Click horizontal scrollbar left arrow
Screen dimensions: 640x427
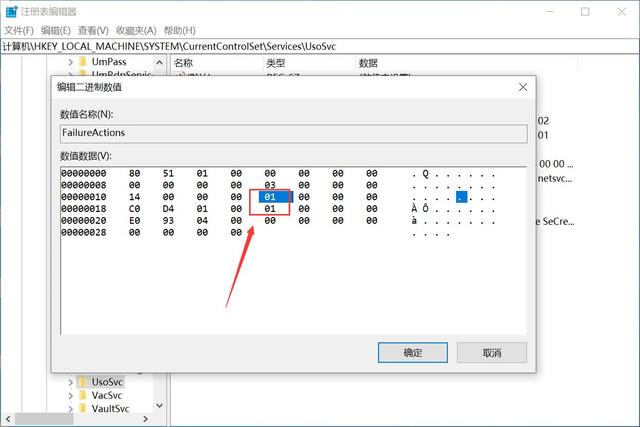click(x=8, y=419)
